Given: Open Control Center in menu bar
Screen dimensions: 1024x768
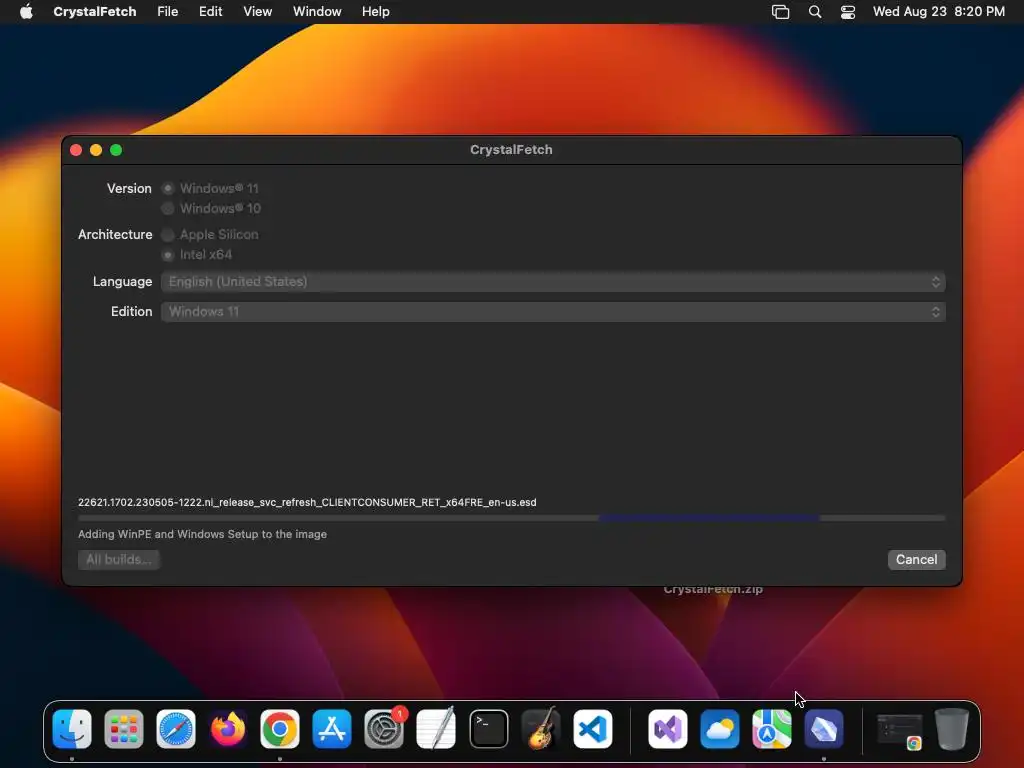Looking at the screenshot, I should pyautogui.click(x=848, y=12).
